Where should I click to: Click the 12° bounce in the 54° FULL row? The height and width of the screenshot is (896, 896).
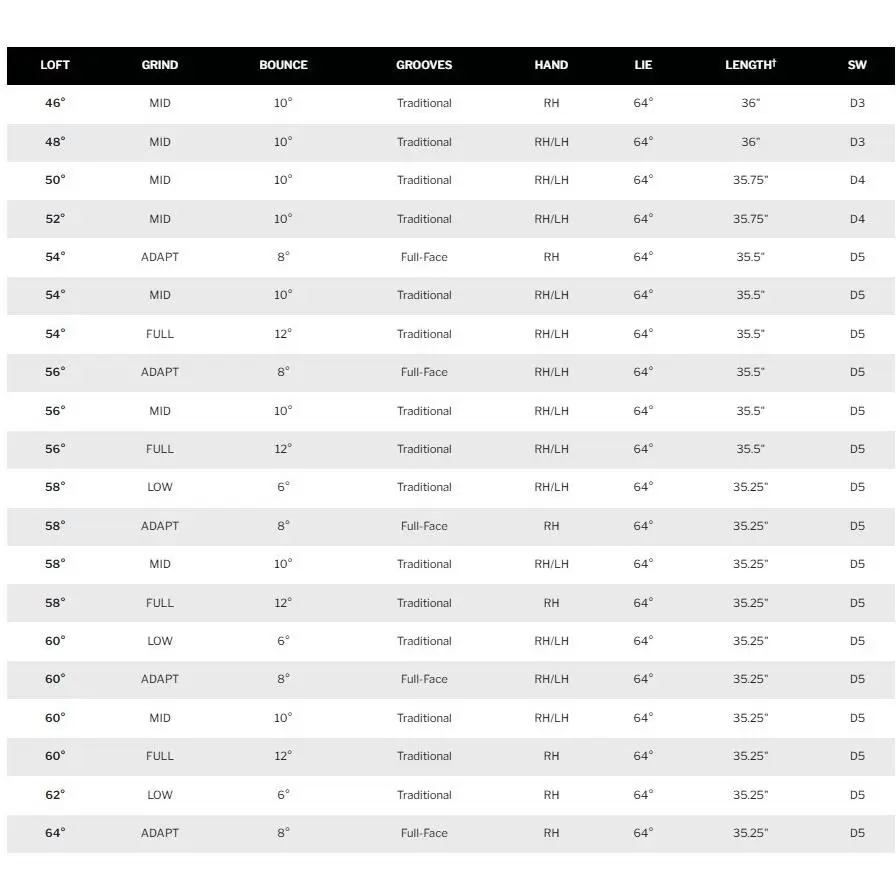(x=283, y=334)
